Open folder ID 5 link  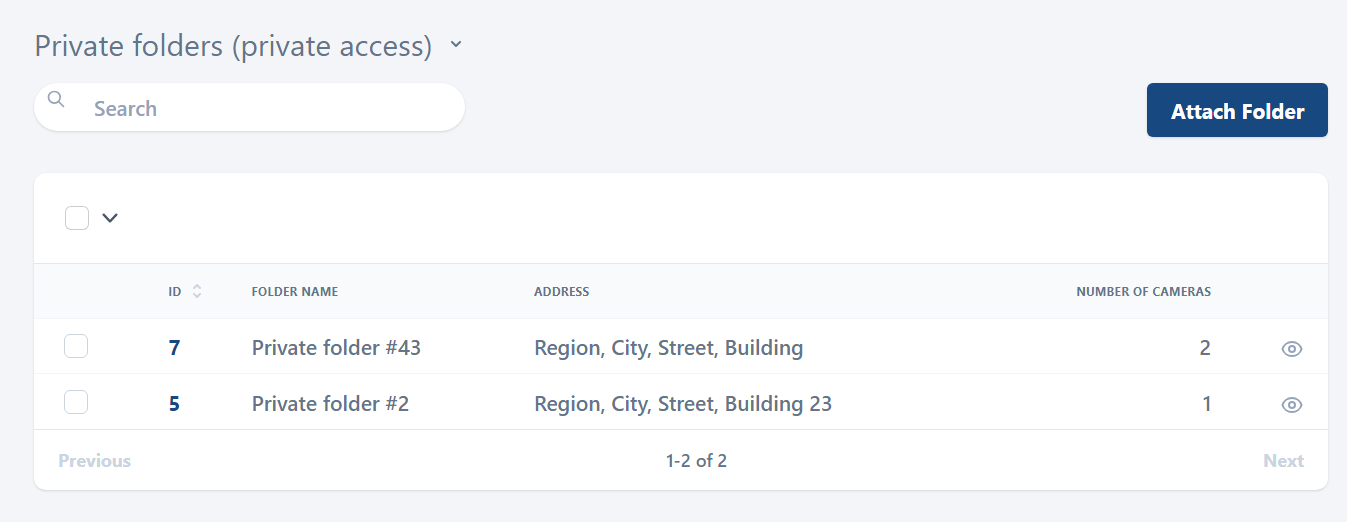174,404
